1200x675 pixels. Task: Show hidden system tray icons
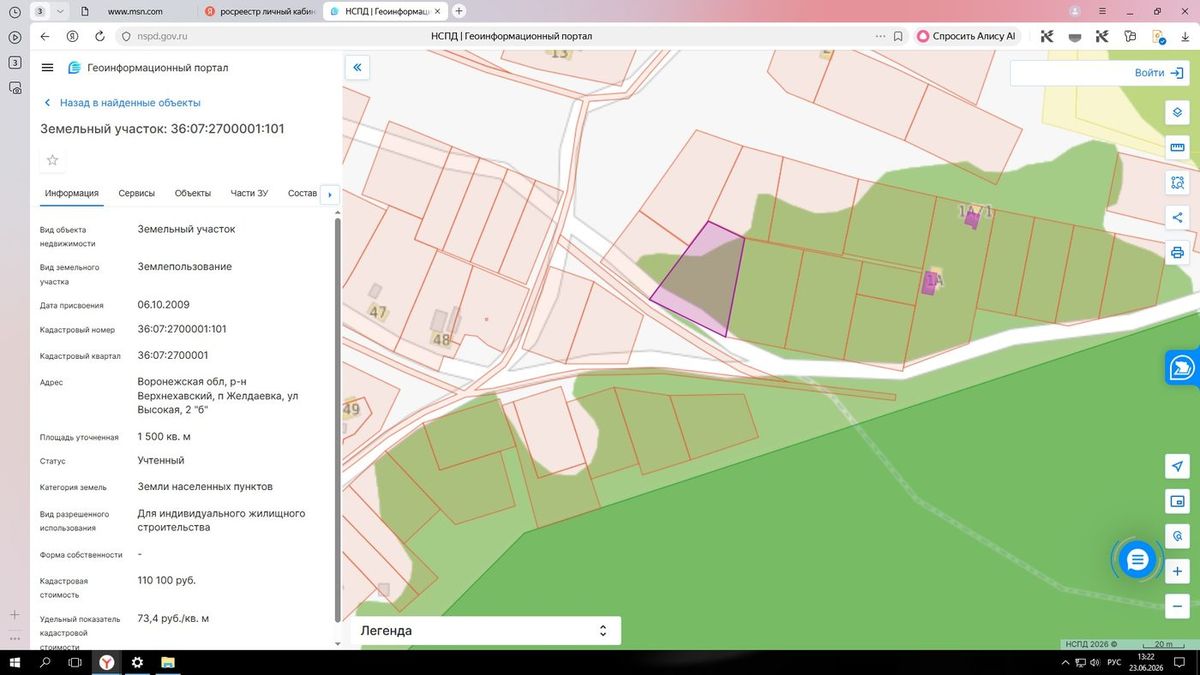click(1063, 663)
